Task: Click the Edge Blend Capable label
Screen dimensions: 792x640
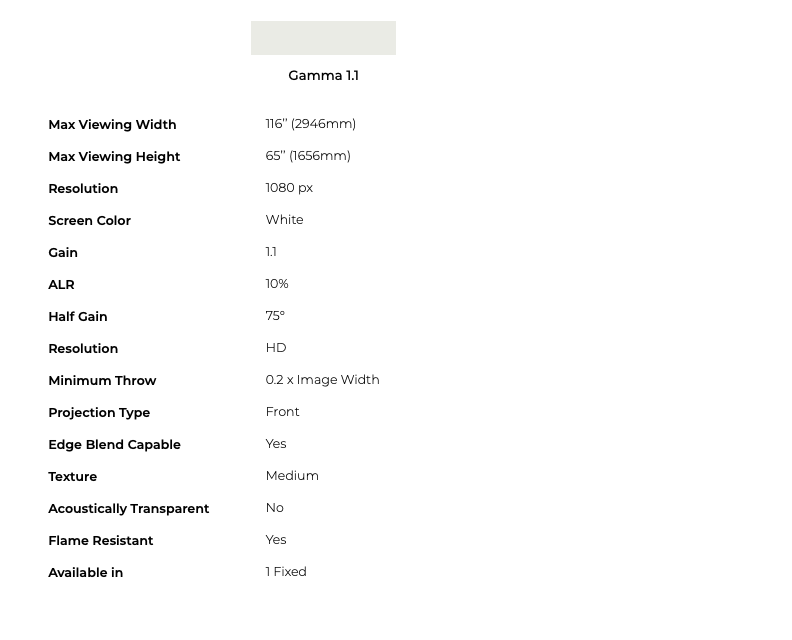Action: tap(114, 445)
